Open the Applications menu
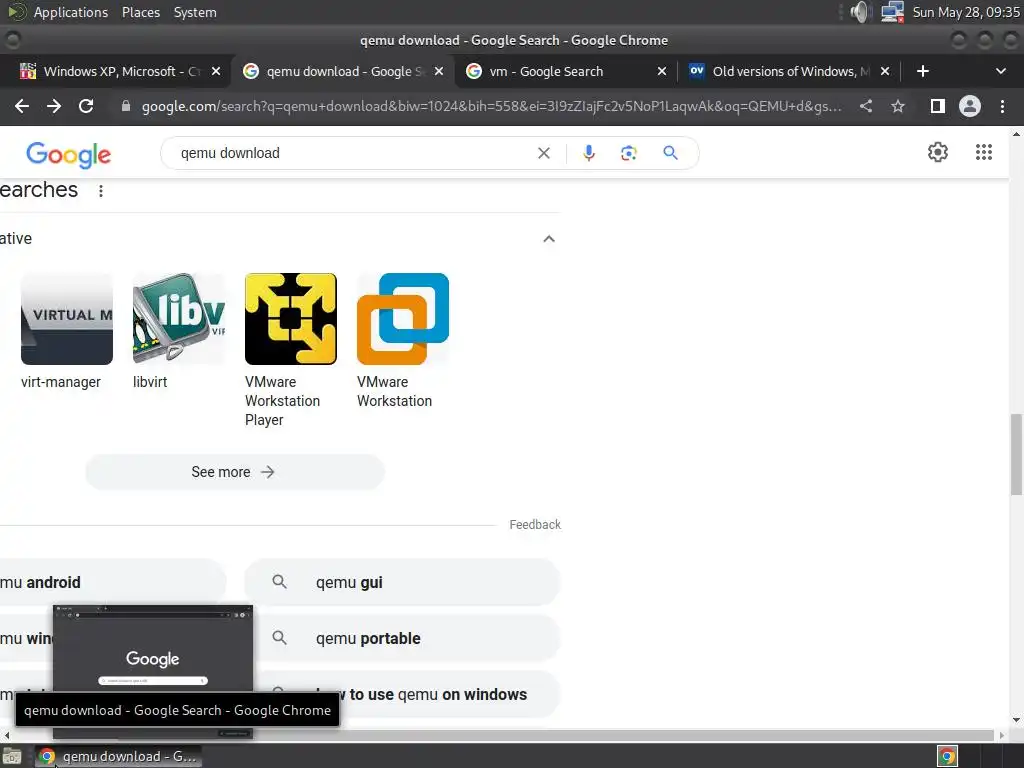This screenshot has height=768, width=1024. [x=71, y=12]
